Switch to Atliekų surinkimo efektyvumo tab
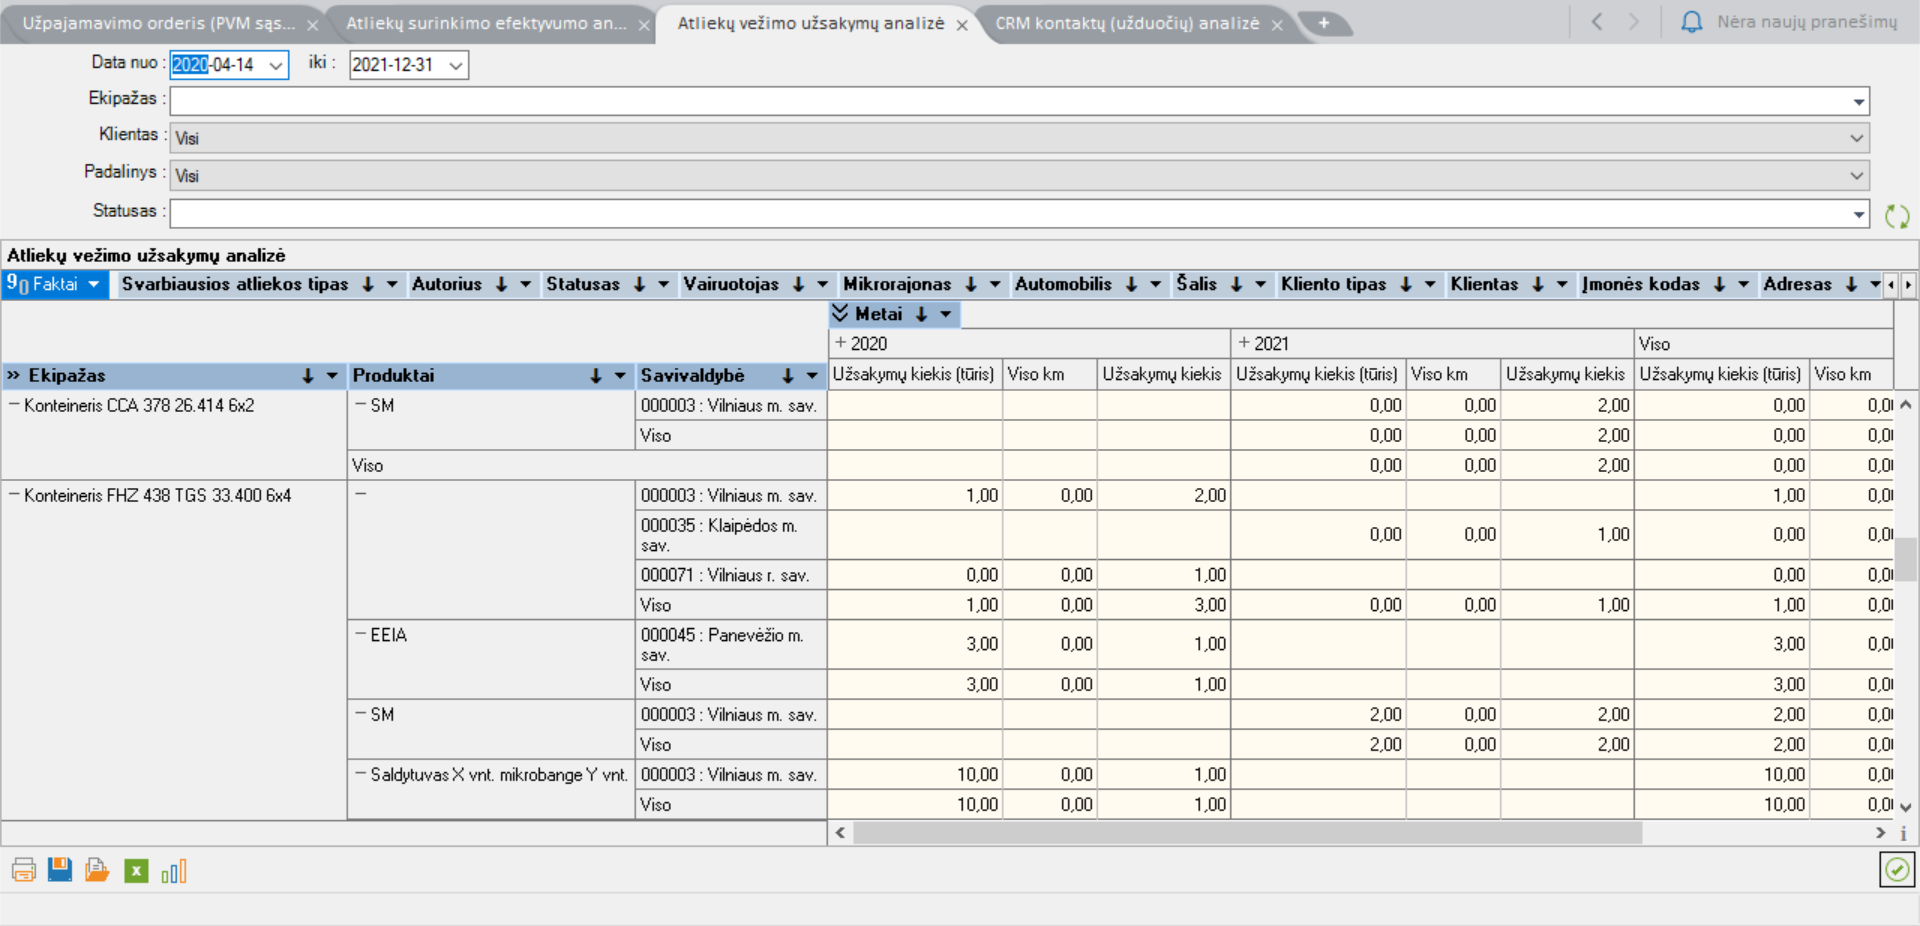This screenshot has width=1920, height=926. click(486, 23)
